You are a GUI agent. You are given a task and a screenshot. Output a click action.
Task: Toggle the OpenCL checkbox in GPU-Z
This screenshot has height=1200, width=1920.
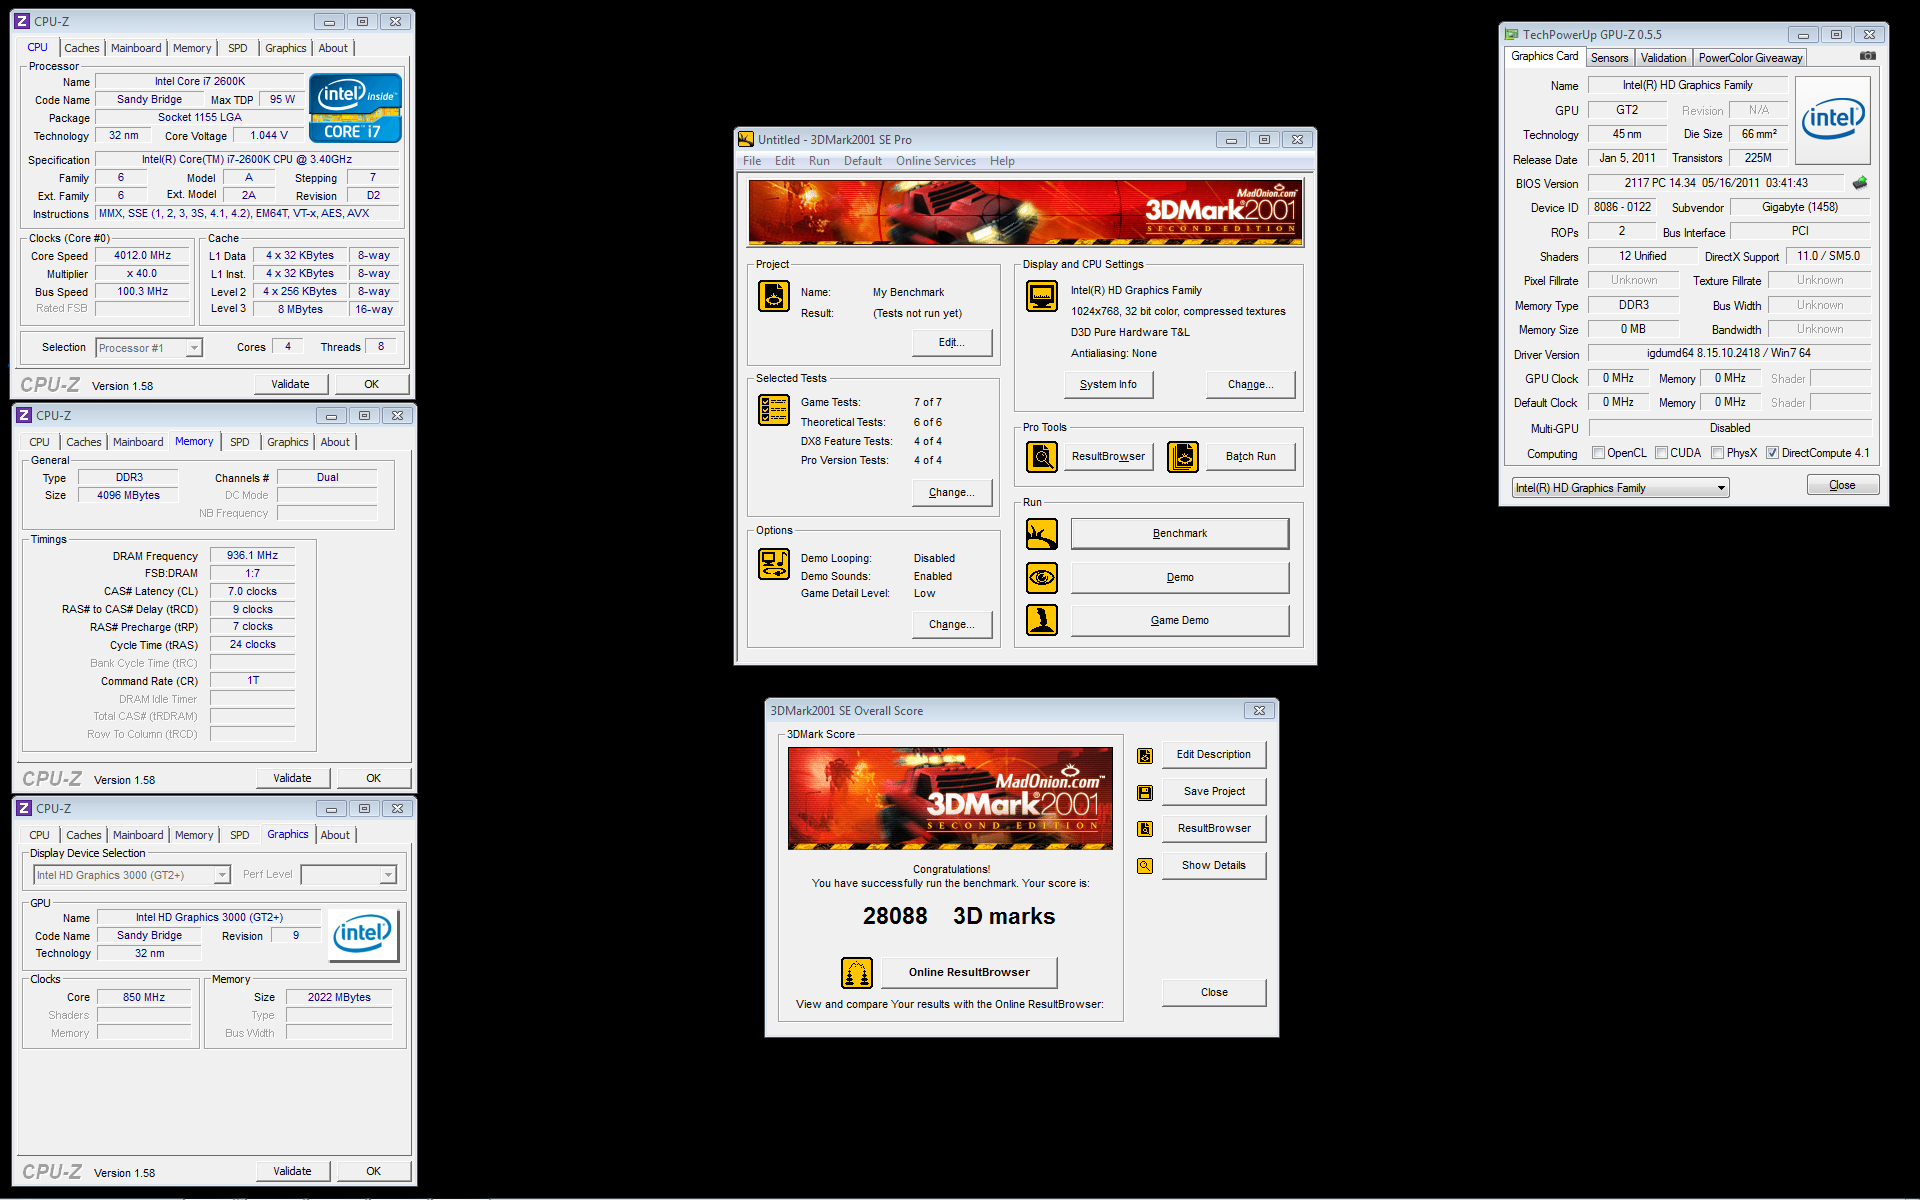[x=1599, y=453]
